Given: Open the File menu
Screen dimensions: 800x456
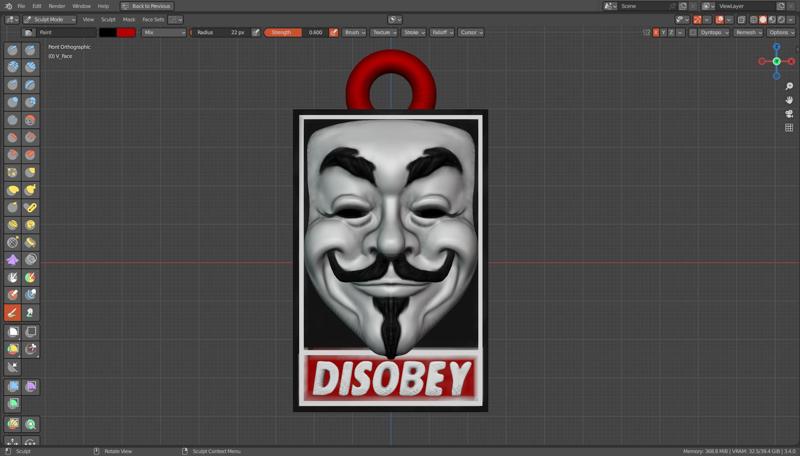Looking at the screenshot, I should (x=21, y=6).
